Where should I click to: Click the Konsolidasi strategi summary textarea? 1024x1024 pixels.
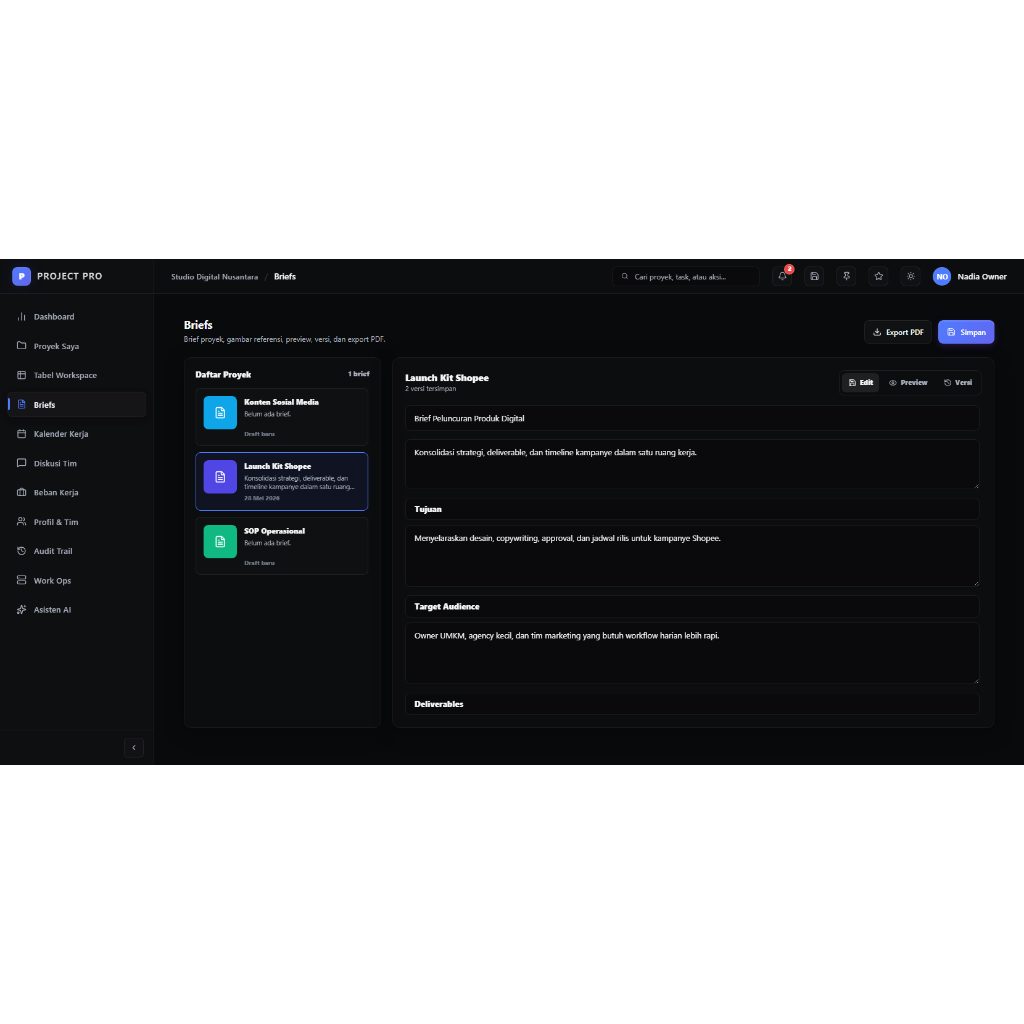tap(692, 464)
